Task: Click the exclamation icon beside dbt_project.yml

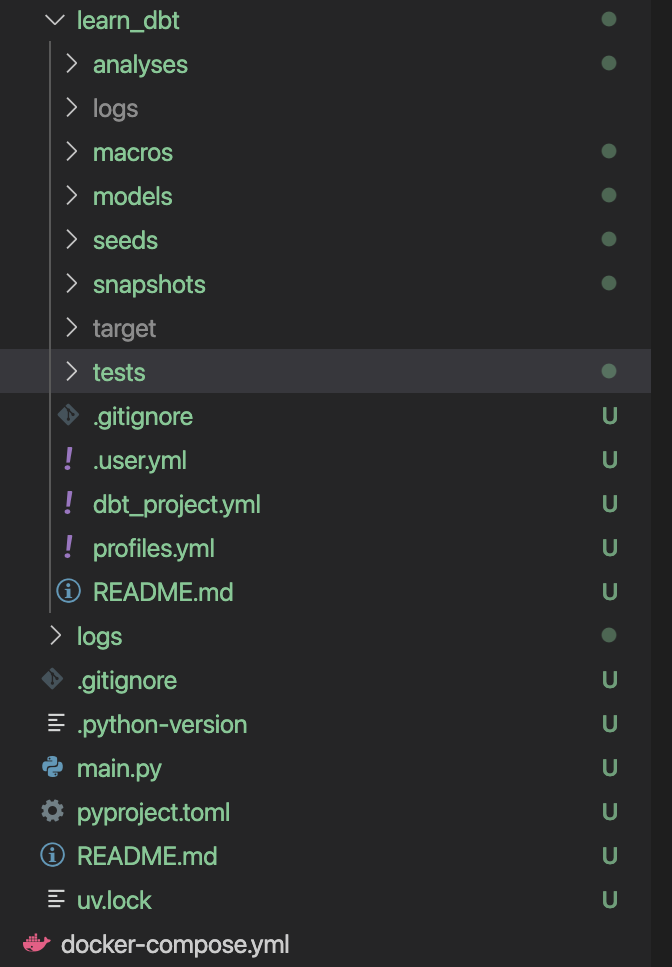Action: (68, 503)
